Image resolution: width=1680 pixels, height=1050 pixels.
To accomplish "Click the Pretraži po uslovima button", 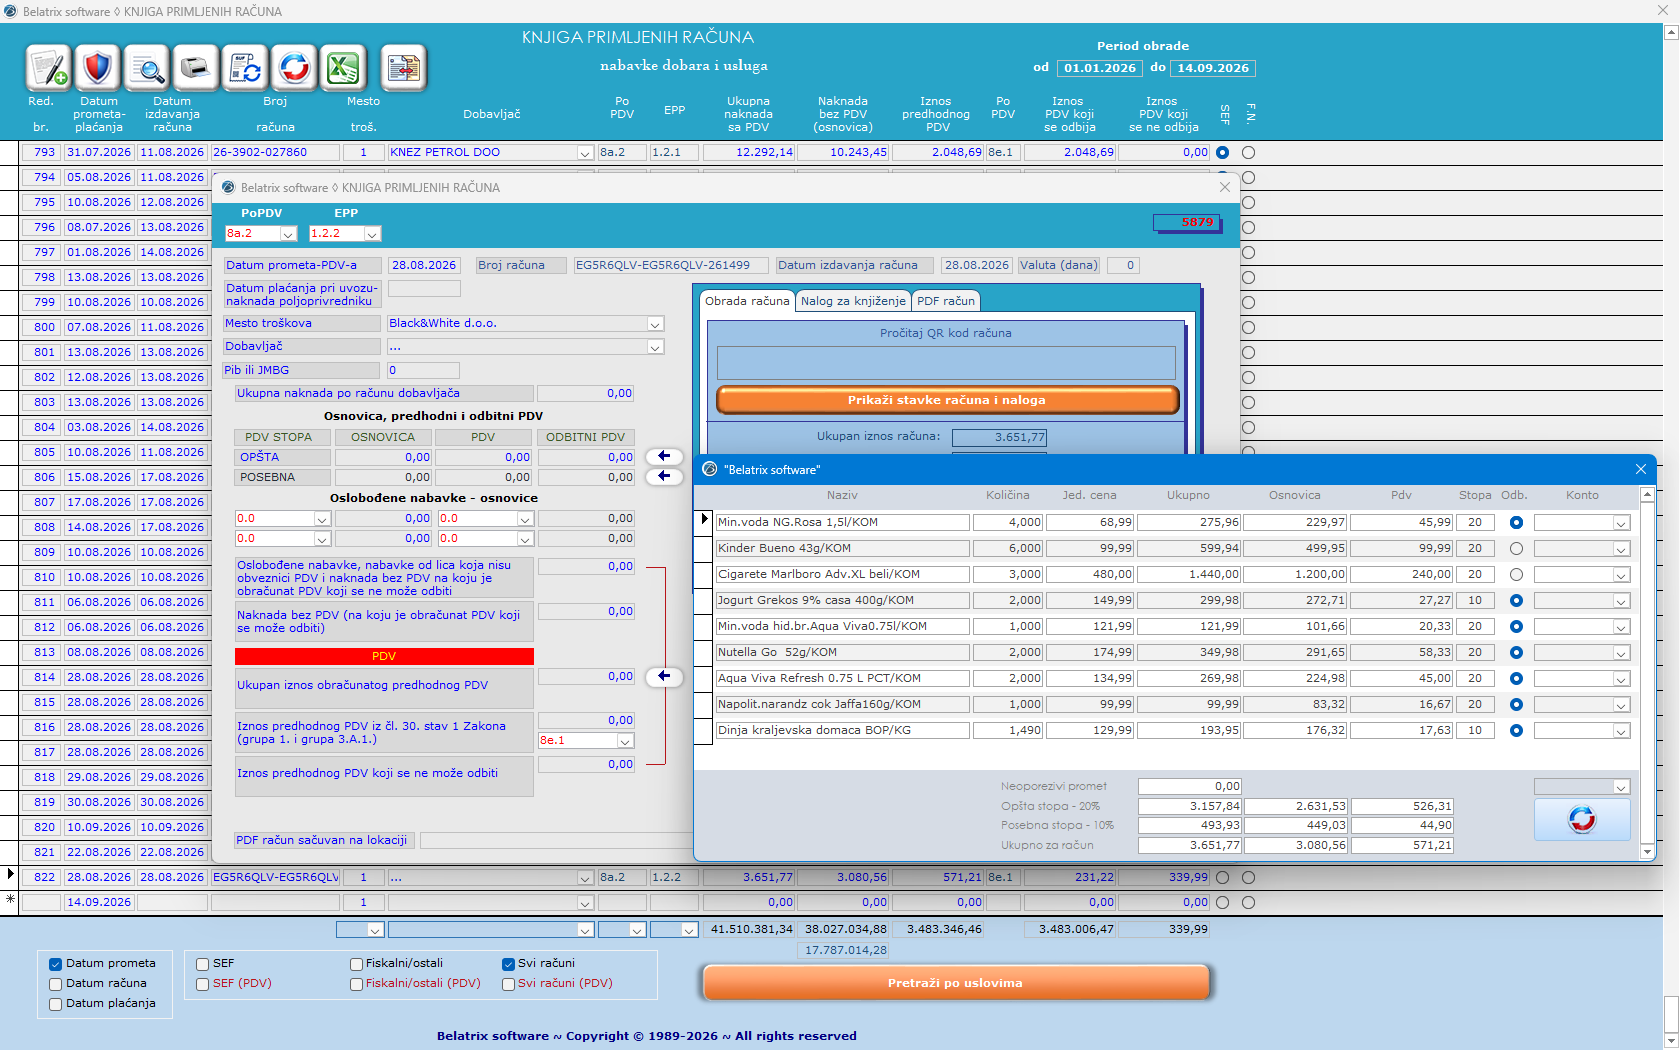I will [x=955, y=983].
